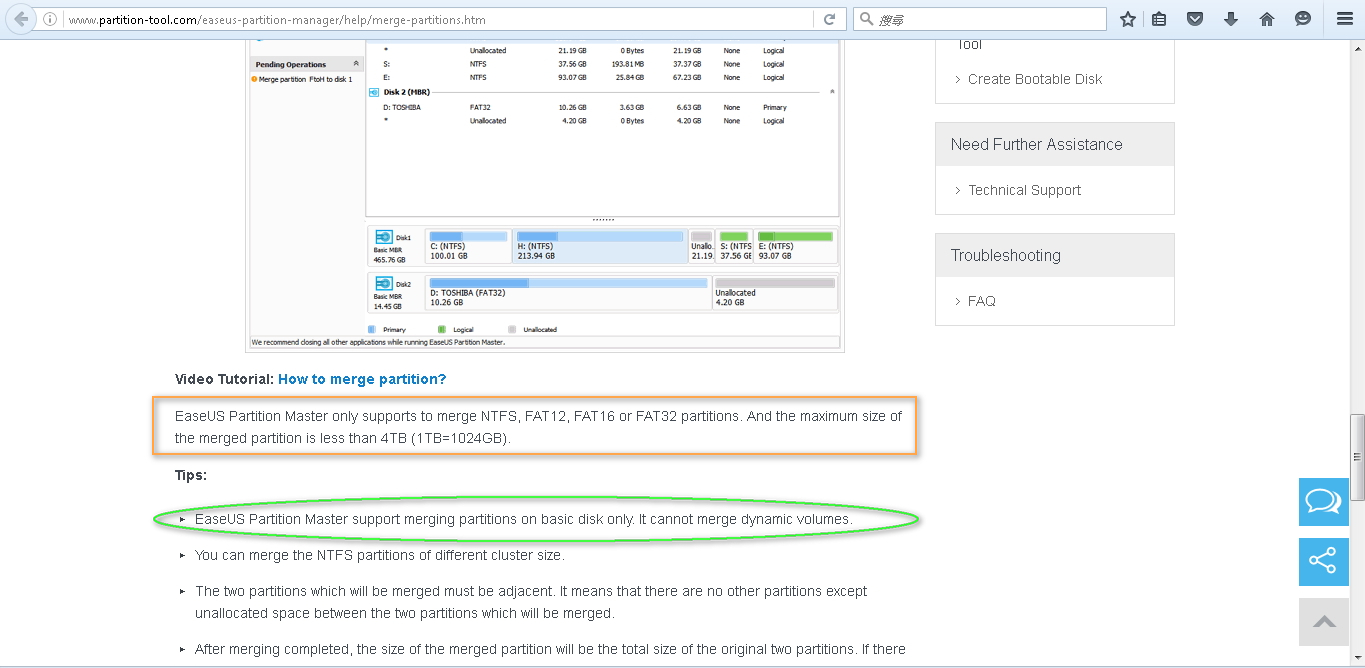The width and height of the screenshot is (1365, 668).
Task: Click the 'Video Tutorial:' label
Action: coord(224,379)
